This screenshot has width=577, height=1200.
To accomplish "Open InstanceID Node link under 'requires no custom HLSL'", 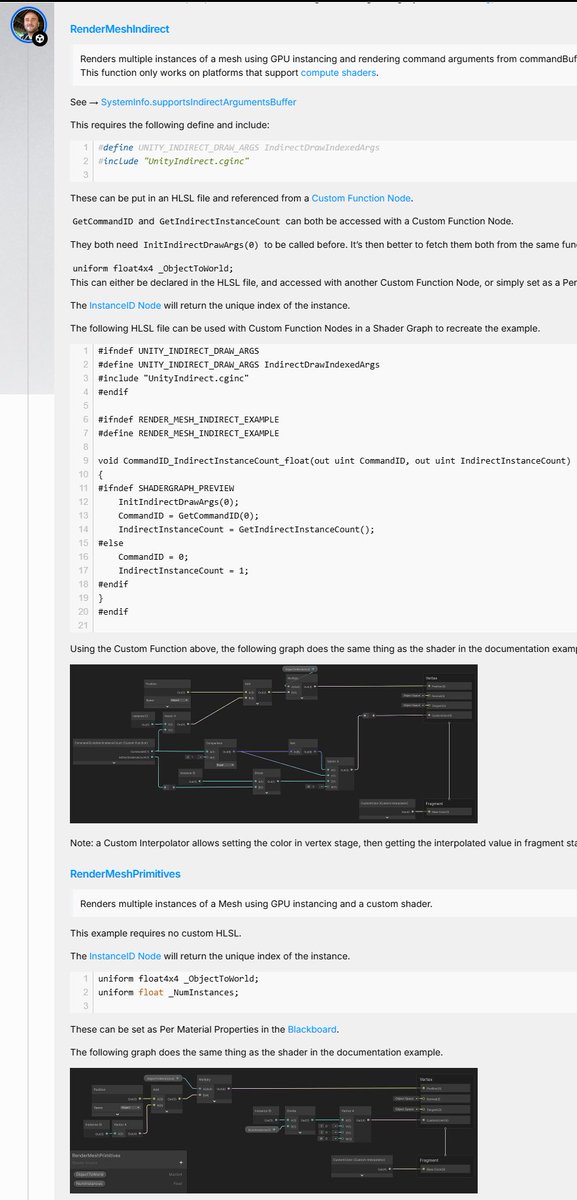I will [x=125, y=956].
